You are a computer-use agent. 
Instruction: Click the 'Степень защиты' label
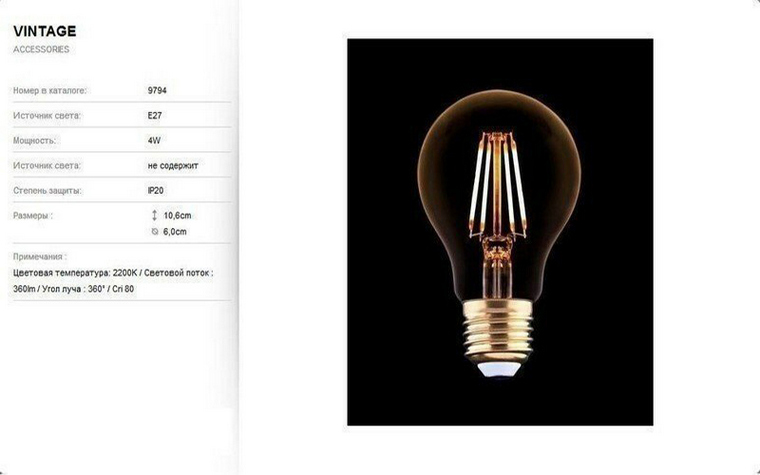[48, 191]
